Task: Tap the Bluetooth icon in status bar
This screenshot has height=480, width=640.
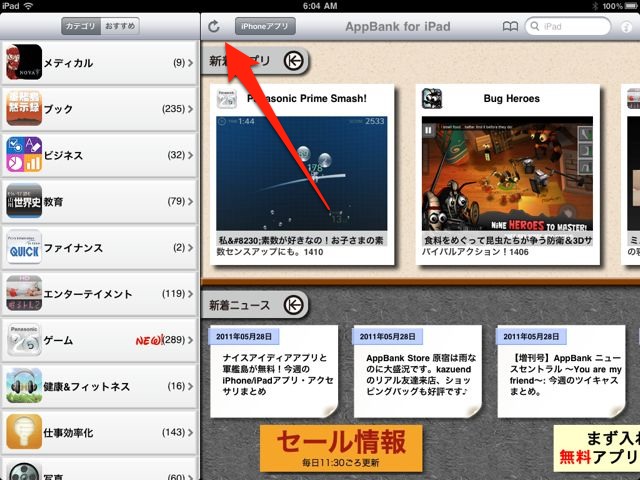Action: coord(595,6)
